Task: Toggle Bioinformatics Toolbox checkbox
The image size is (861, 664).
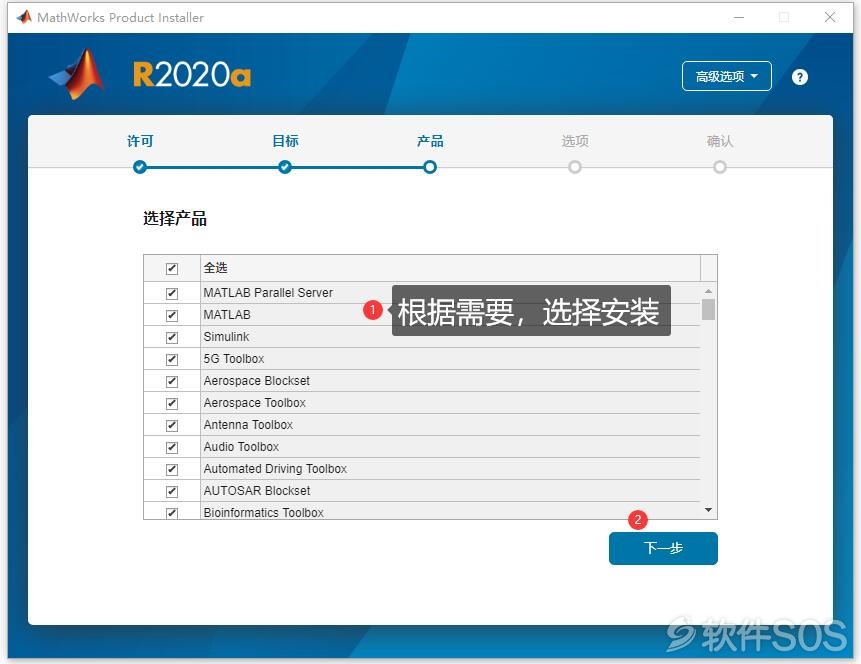Action: (x=172, y=513)
